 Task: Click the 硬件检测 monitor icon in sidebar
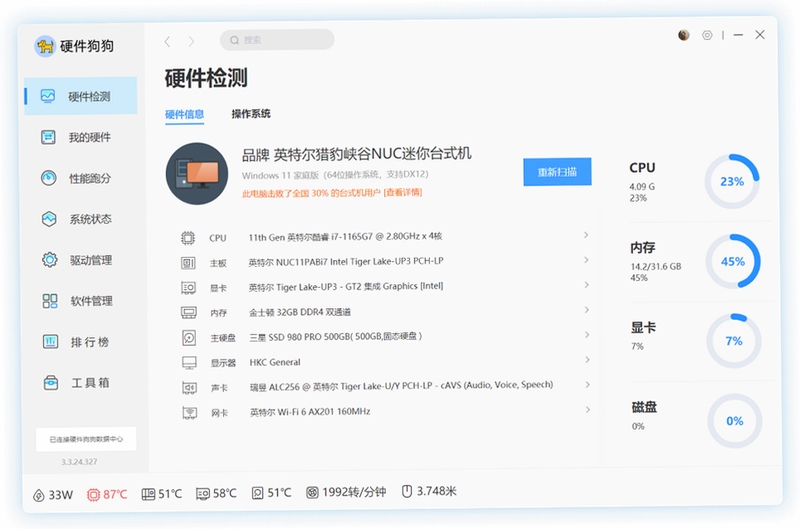pyautogui.click(x=48, y=96)
